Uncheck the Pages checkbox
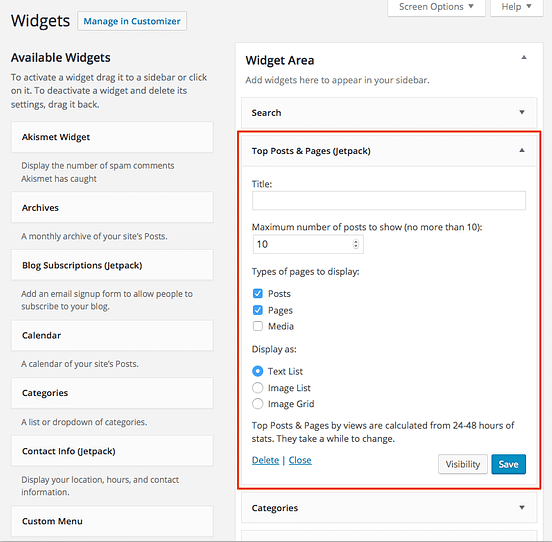 pyautogui.click(x=258, y=310)
